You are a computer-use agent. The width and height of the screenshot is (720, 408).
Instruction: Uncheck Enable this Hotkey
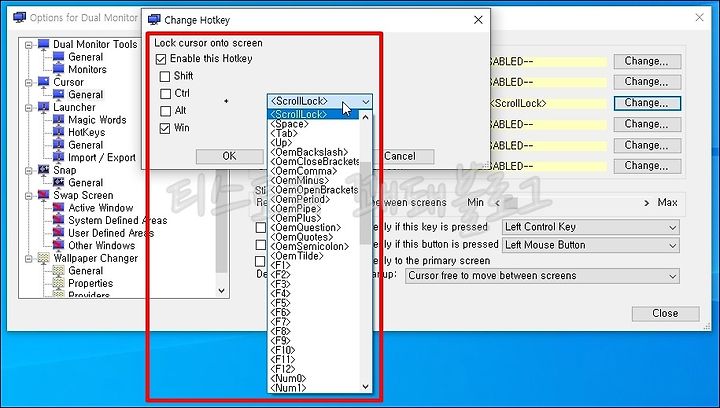[161, 59]
